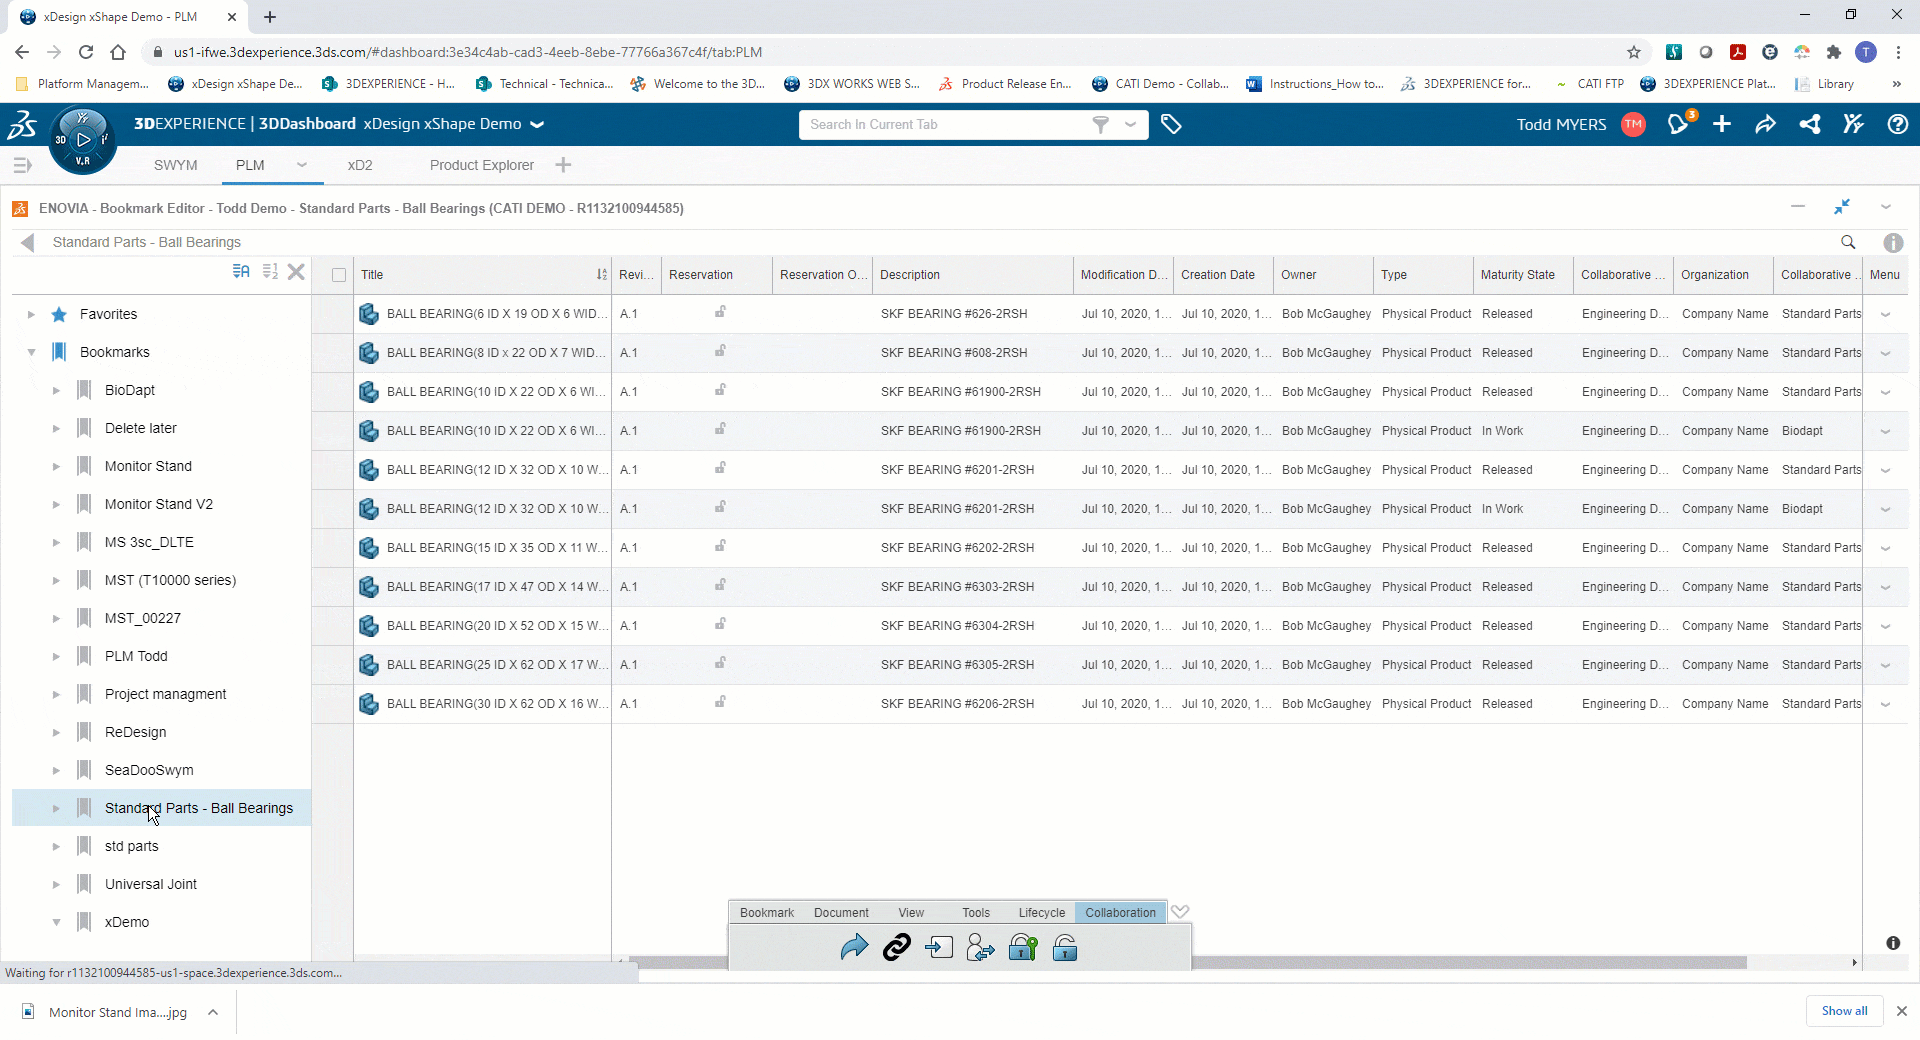
Task: Click the community tools icon in the top bar
Action: [1853, 124]
